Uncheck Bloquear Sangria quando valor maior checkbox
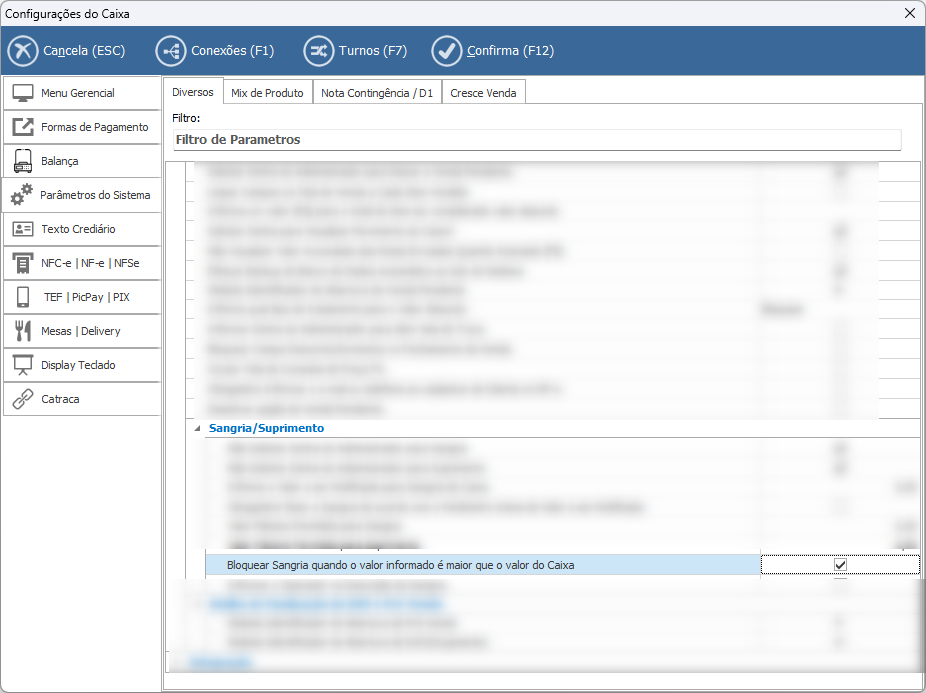This screenshot has height=693, width=926. point(840,565)
